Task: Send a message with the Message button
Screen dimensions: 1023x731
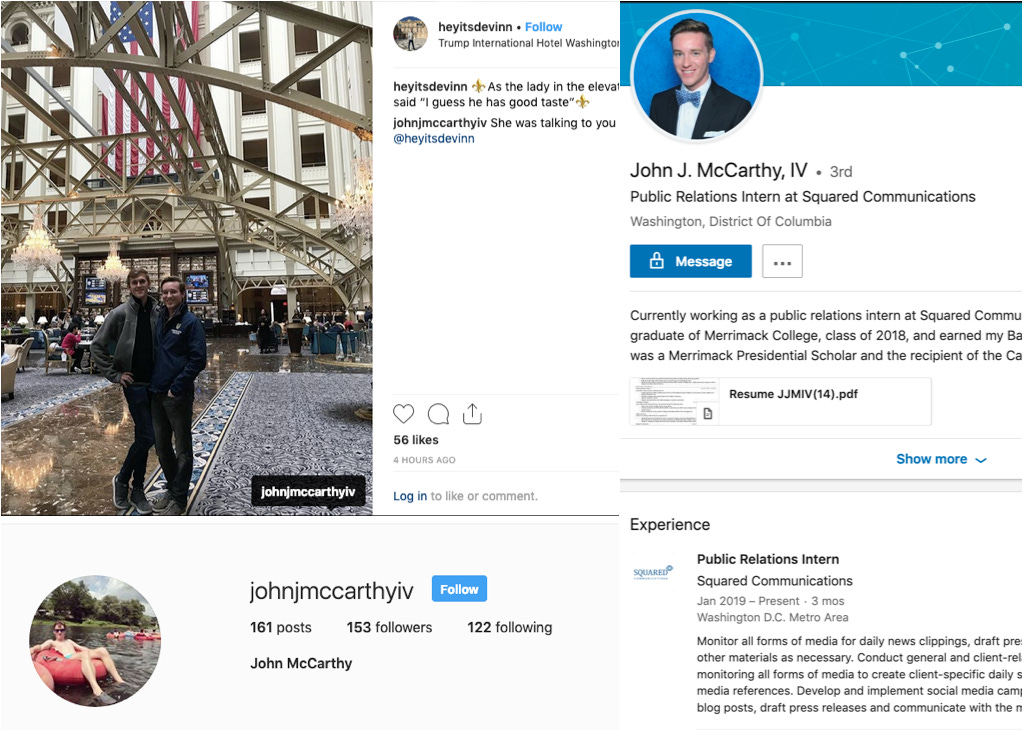Action: [x=690, y=261]
